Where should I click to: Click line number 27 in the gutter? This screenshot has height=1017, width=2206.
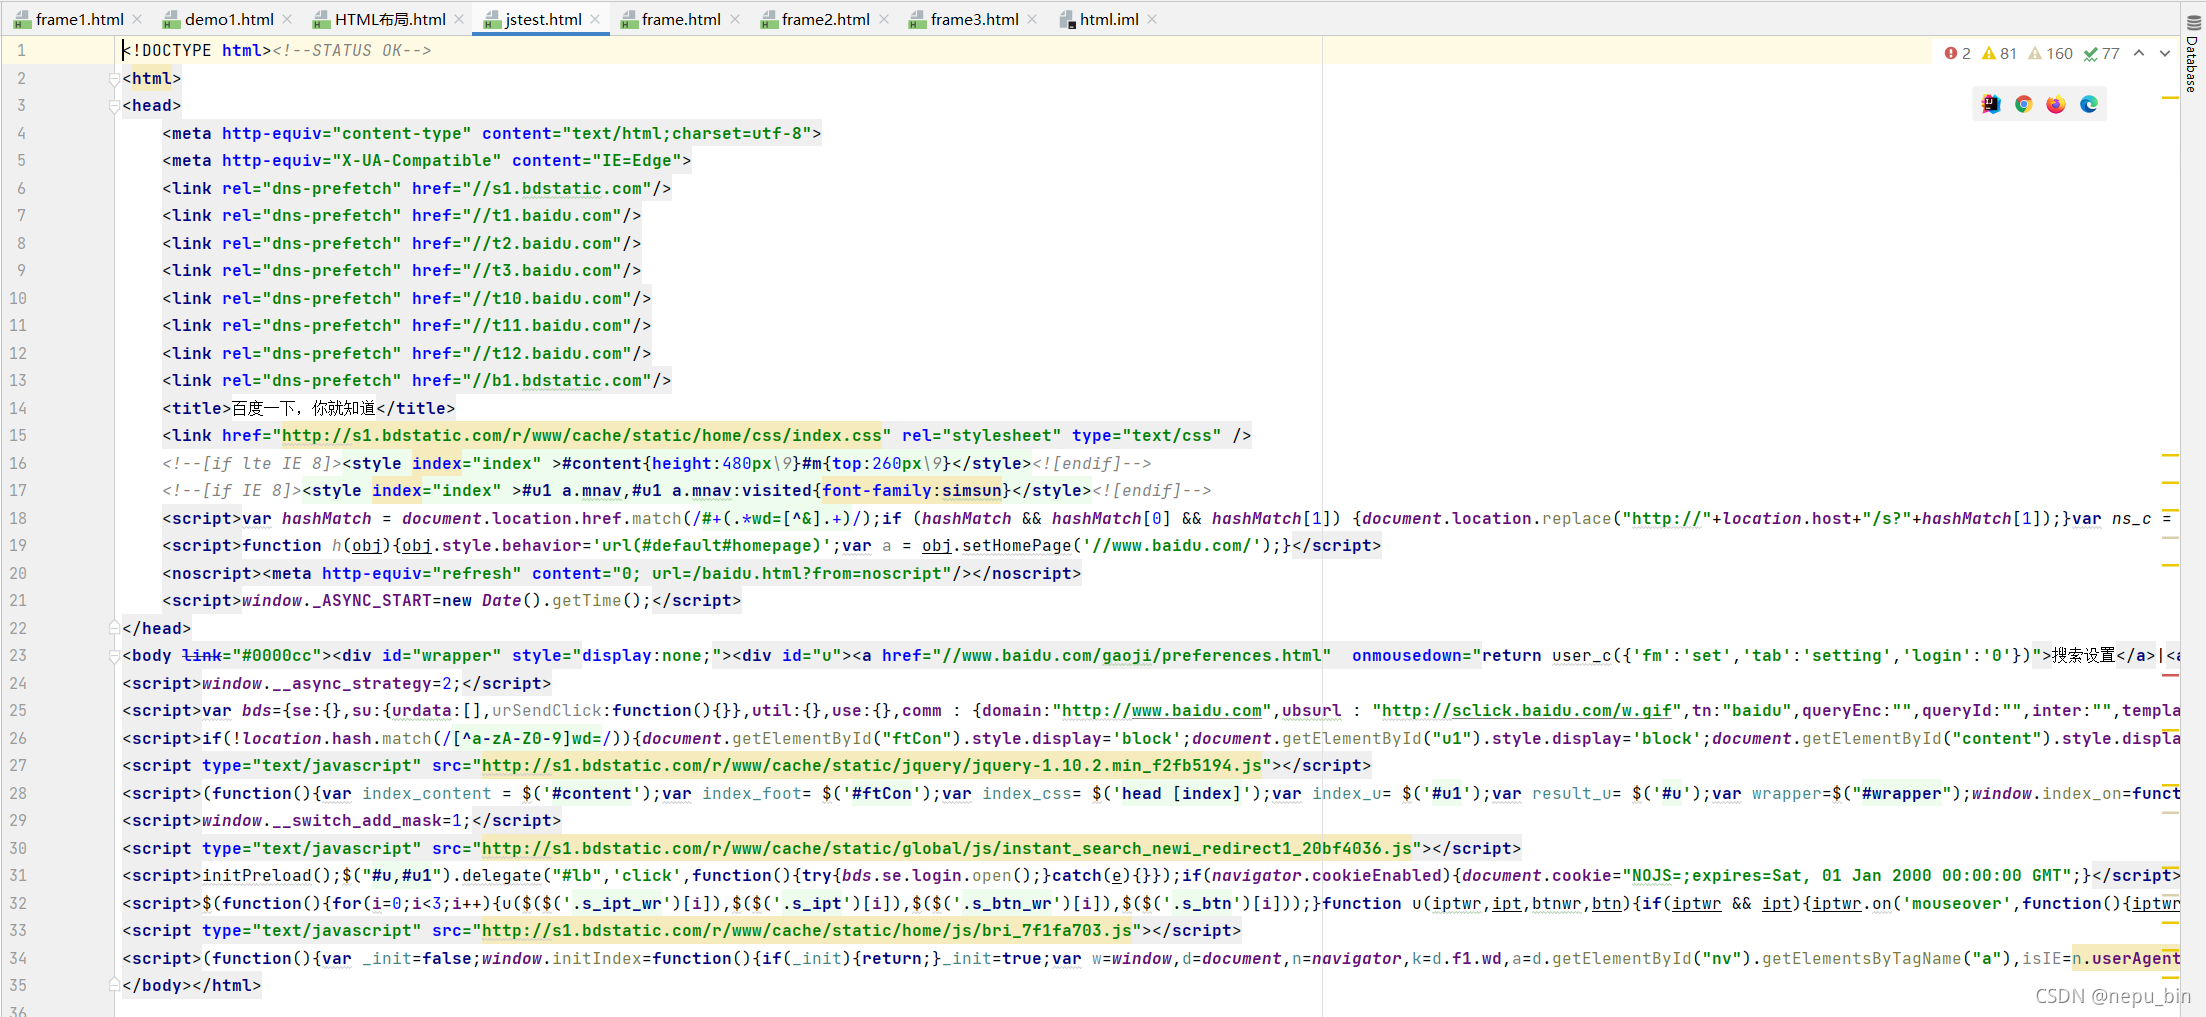pos(19,765)
